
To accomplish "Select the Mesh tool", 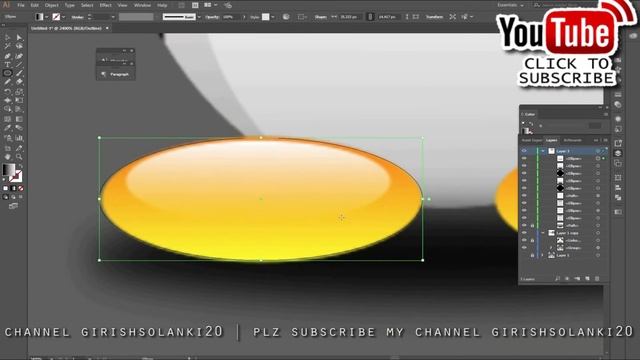I will coord(7,119).
